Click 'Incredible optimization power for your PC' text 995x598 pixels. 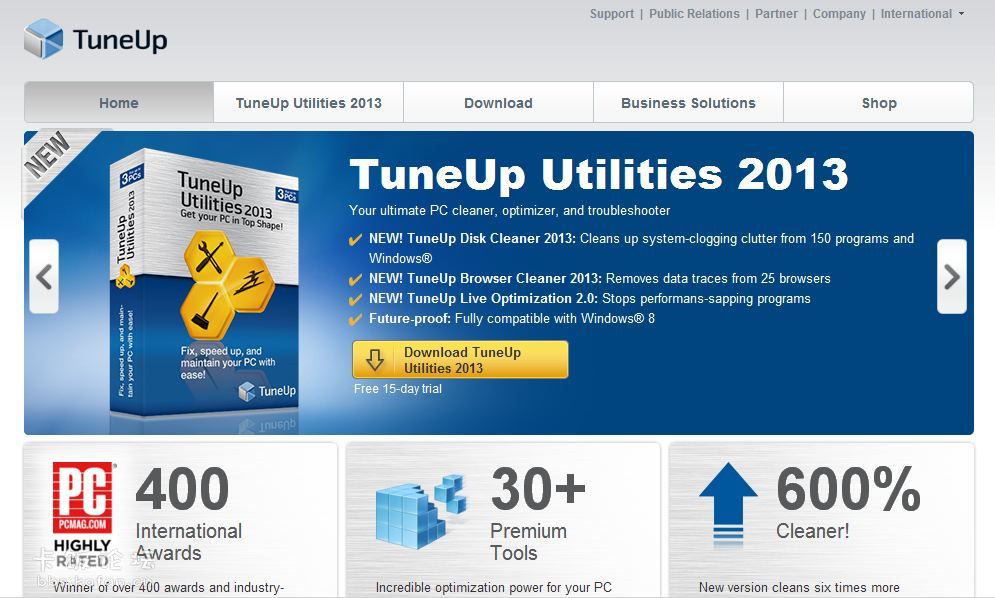pyautogui.click(x=494, y=588)
